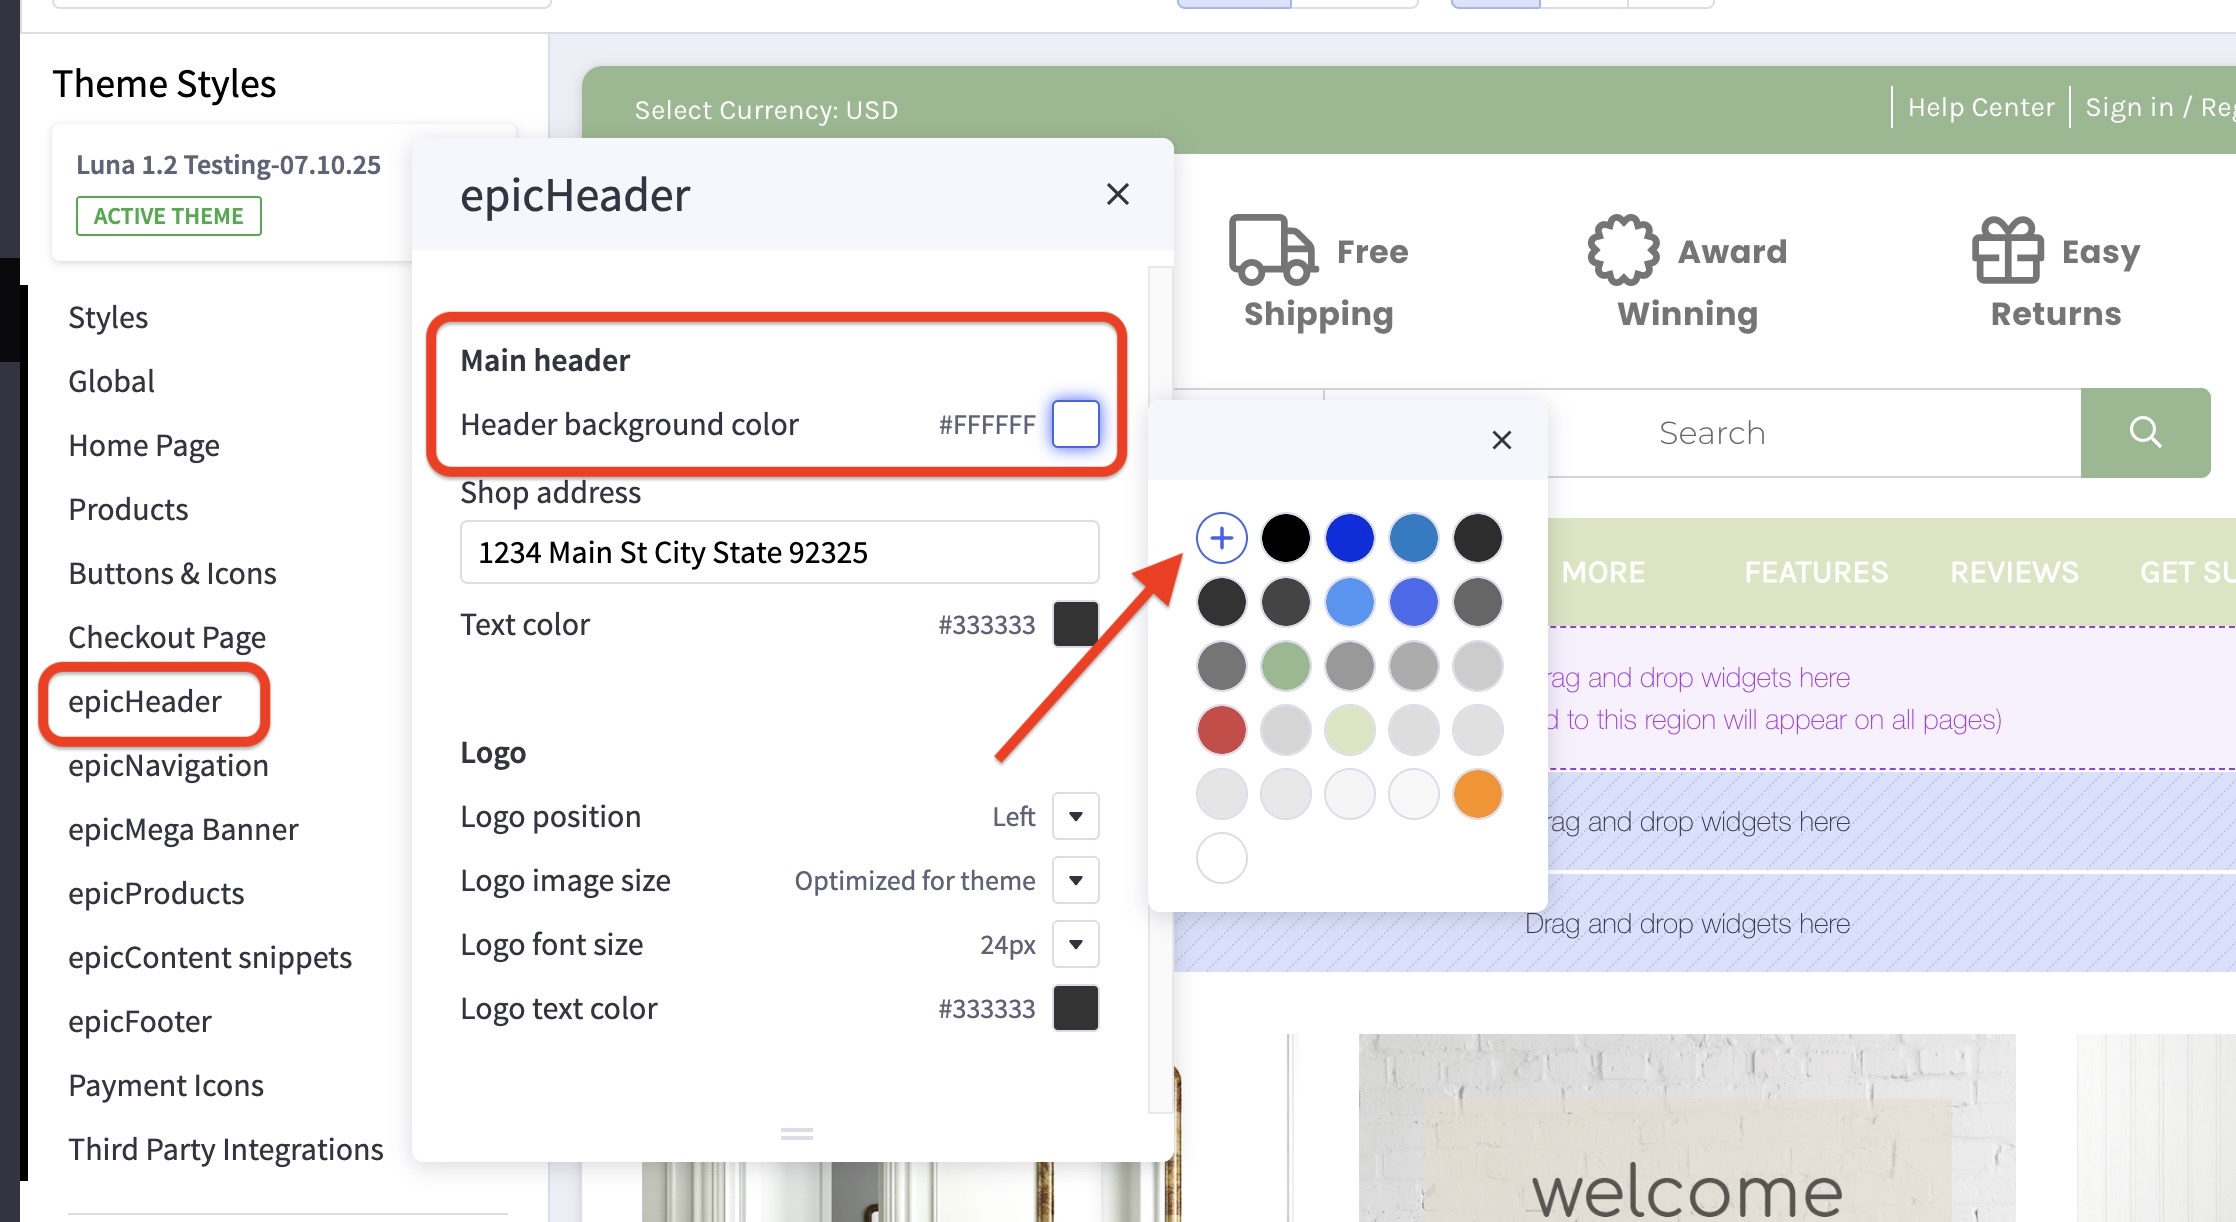The height and width of the screenshot is (1222, 2236).
Task: Open Third Party Integrations settings
Action: click(x=225, y=1149)
